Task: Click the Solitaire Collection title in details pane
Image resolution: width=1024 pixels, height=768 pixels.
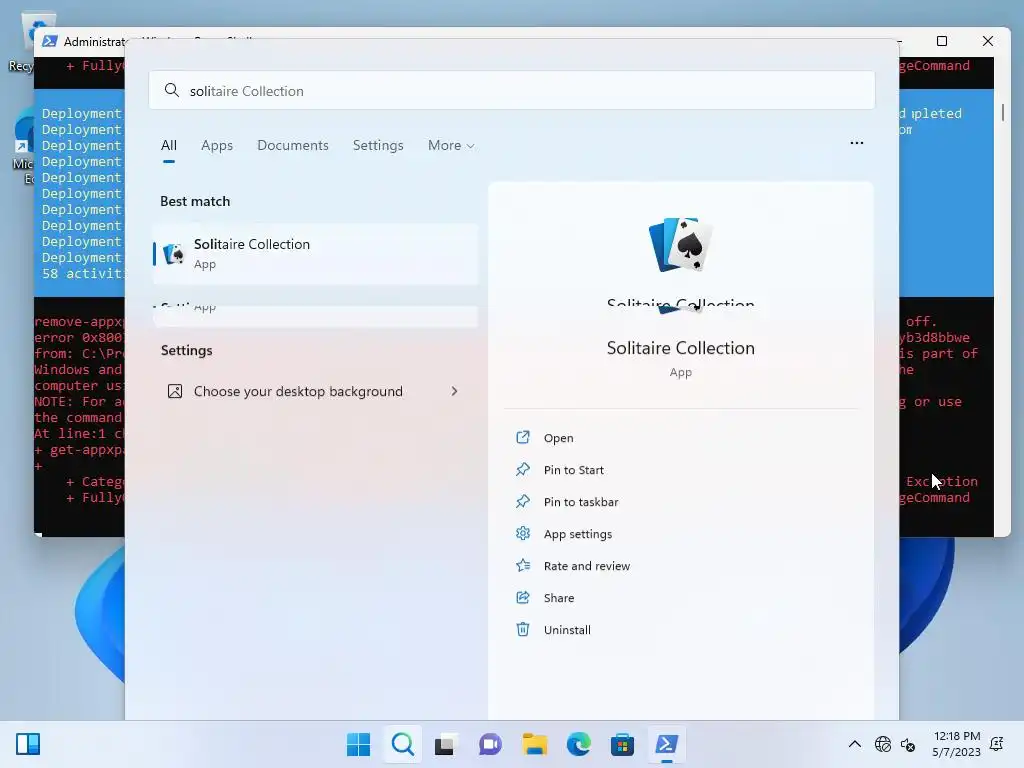Action: 680,347
